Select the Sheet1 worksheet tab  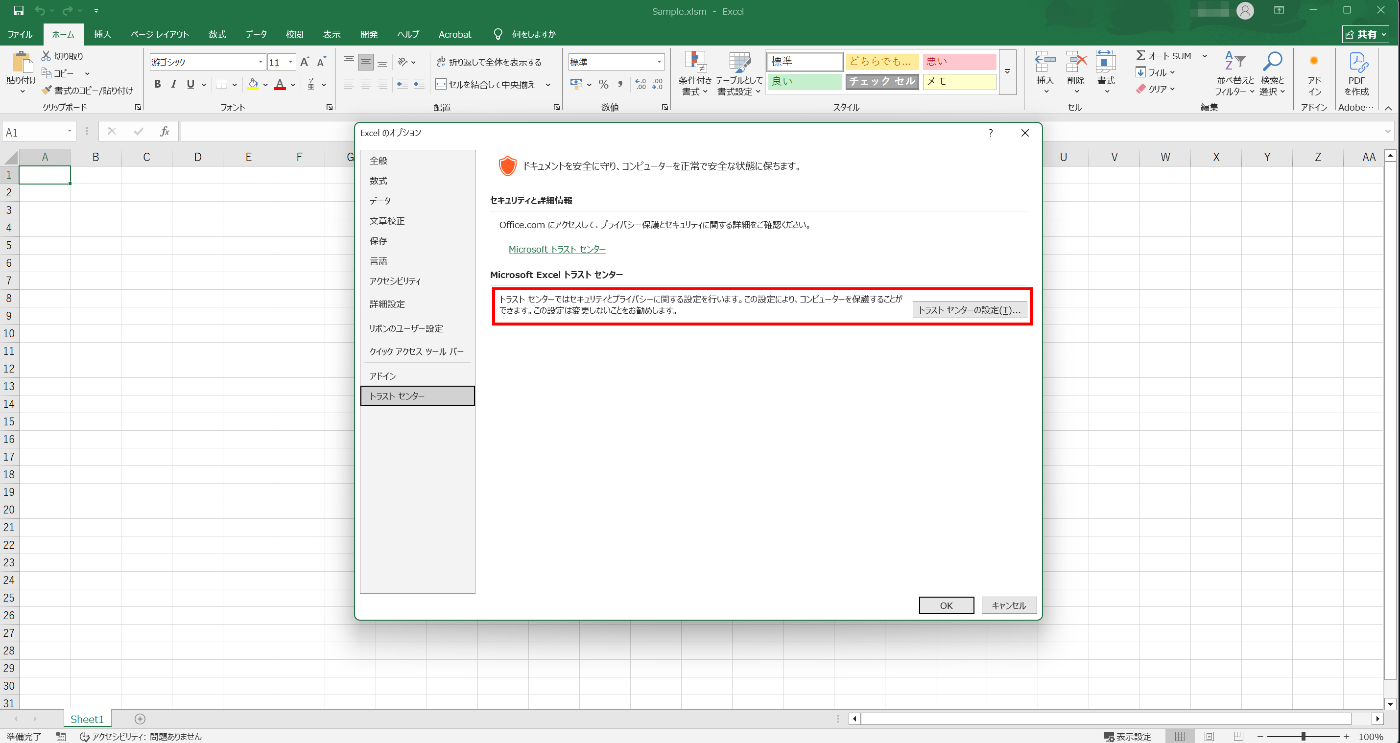pyautogui.click(x=87, y=719)
